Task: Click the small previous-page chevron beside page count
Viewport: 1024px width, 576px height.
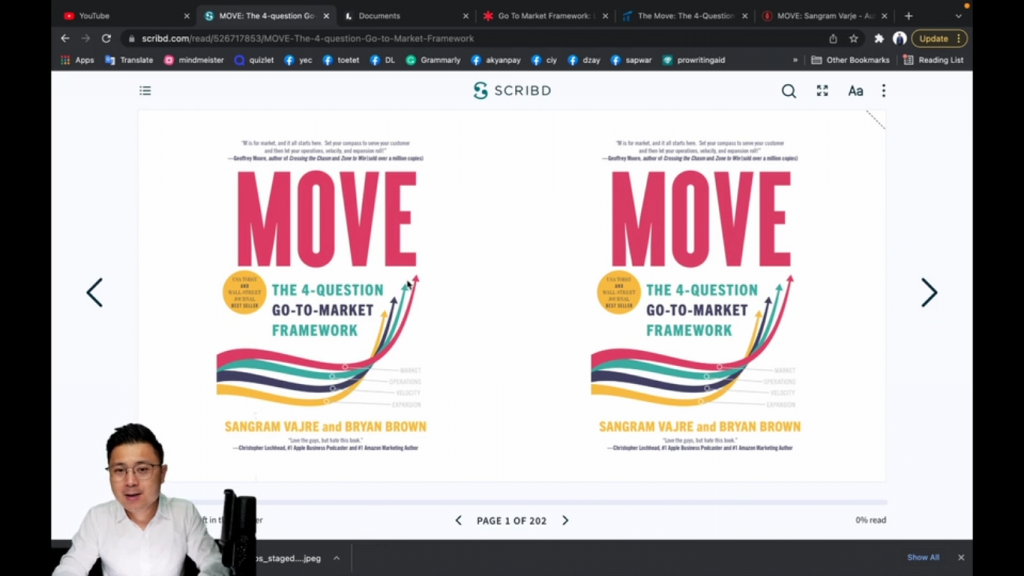Action: pyautogui.click(x=458, y=520)
